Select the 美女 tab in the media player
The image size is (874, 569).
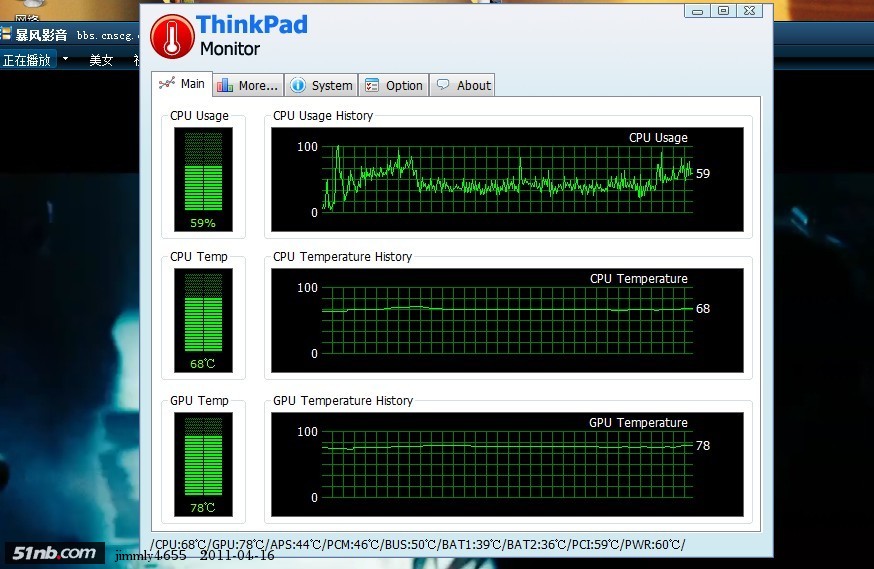click(x=101, y=60)
